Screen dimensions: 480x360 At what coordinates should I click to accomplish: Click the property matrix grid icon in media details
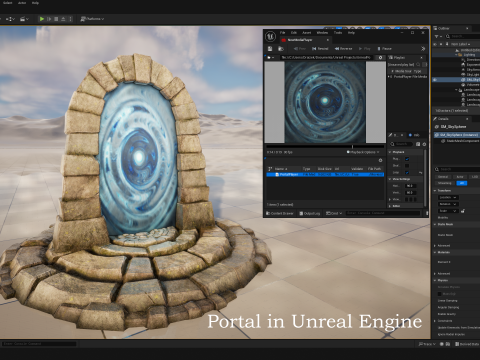418,144
